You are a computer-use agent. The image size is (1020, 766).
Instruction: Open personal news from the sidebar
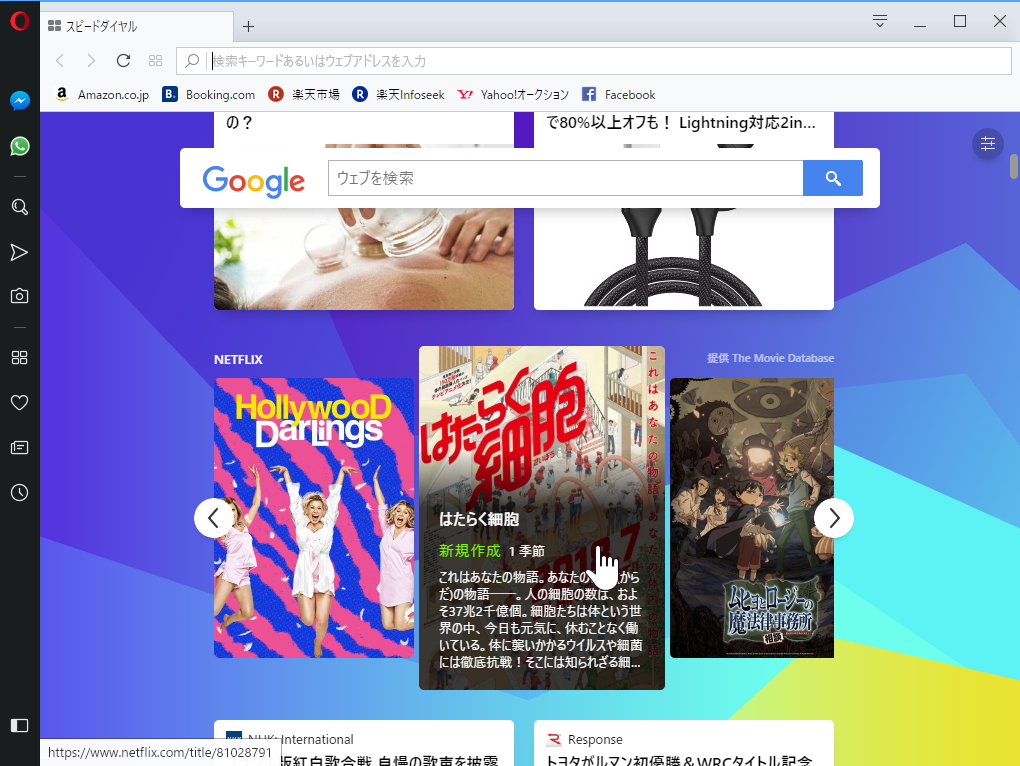(19, 447)
